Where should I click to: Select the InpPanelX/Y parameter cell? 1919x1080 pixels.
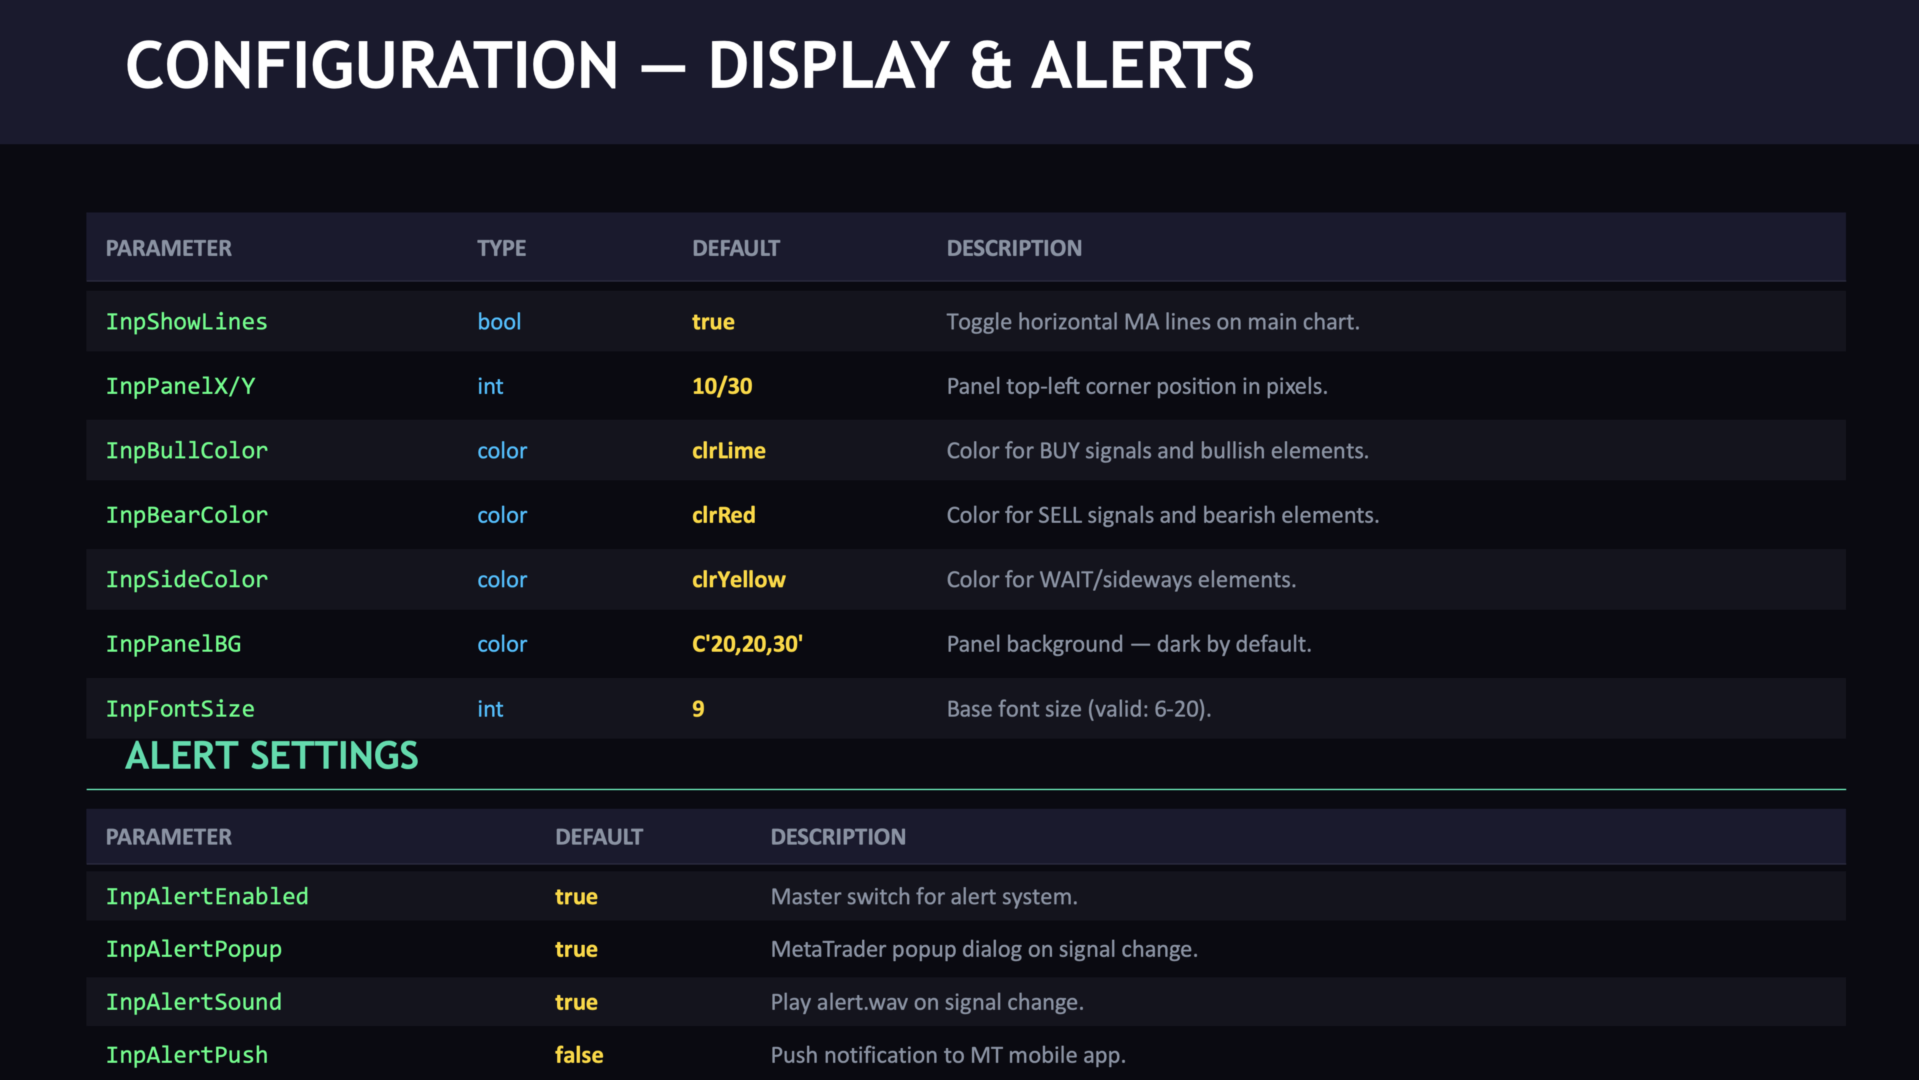point(180,386)
